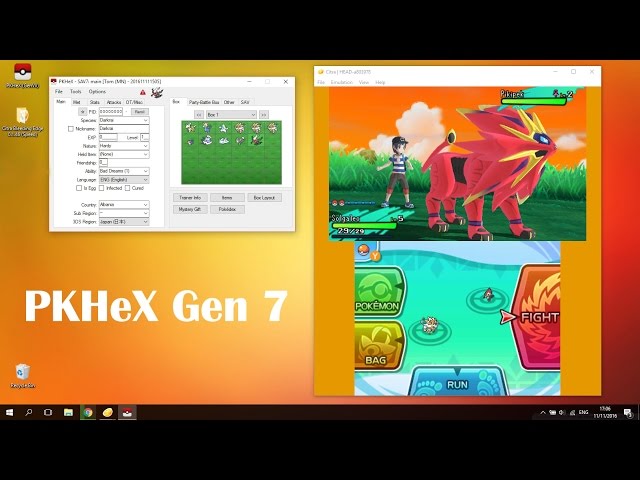Switch to the PKHeX Poké Ball taskbar icon

click(127, 412)
